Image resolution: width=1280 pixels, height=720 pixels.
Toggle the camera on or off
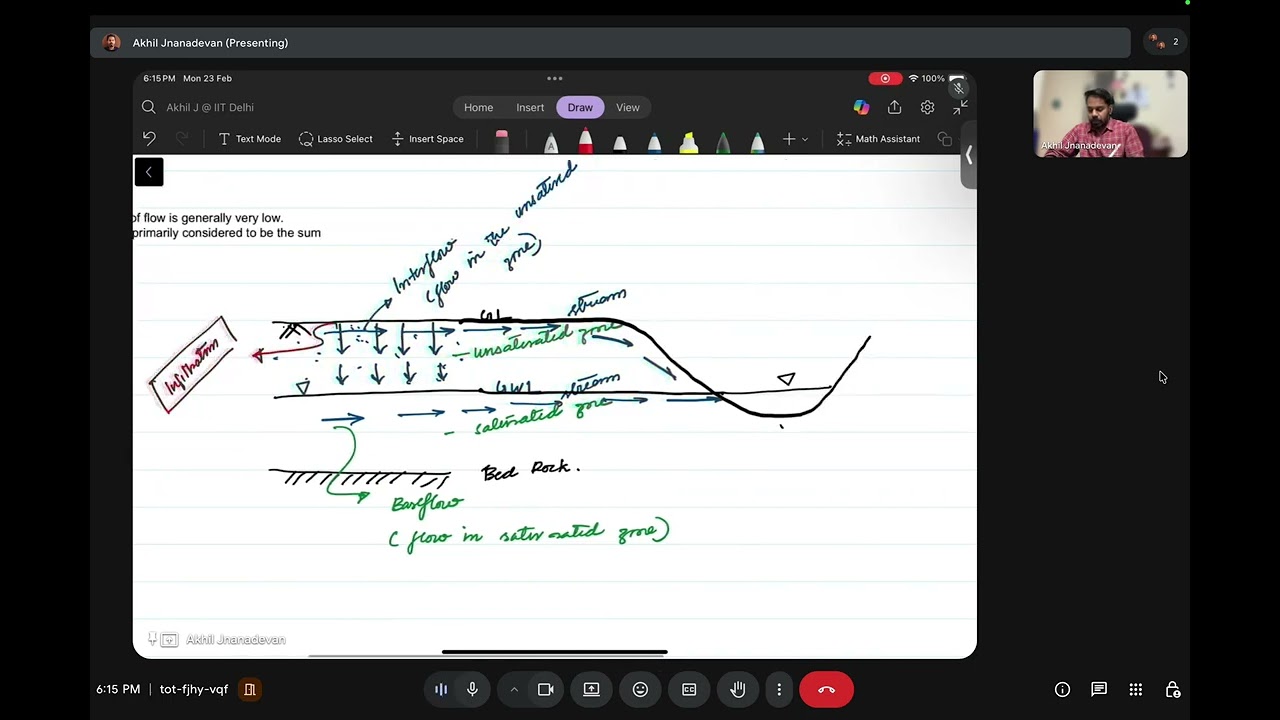[x=545, y=689]
